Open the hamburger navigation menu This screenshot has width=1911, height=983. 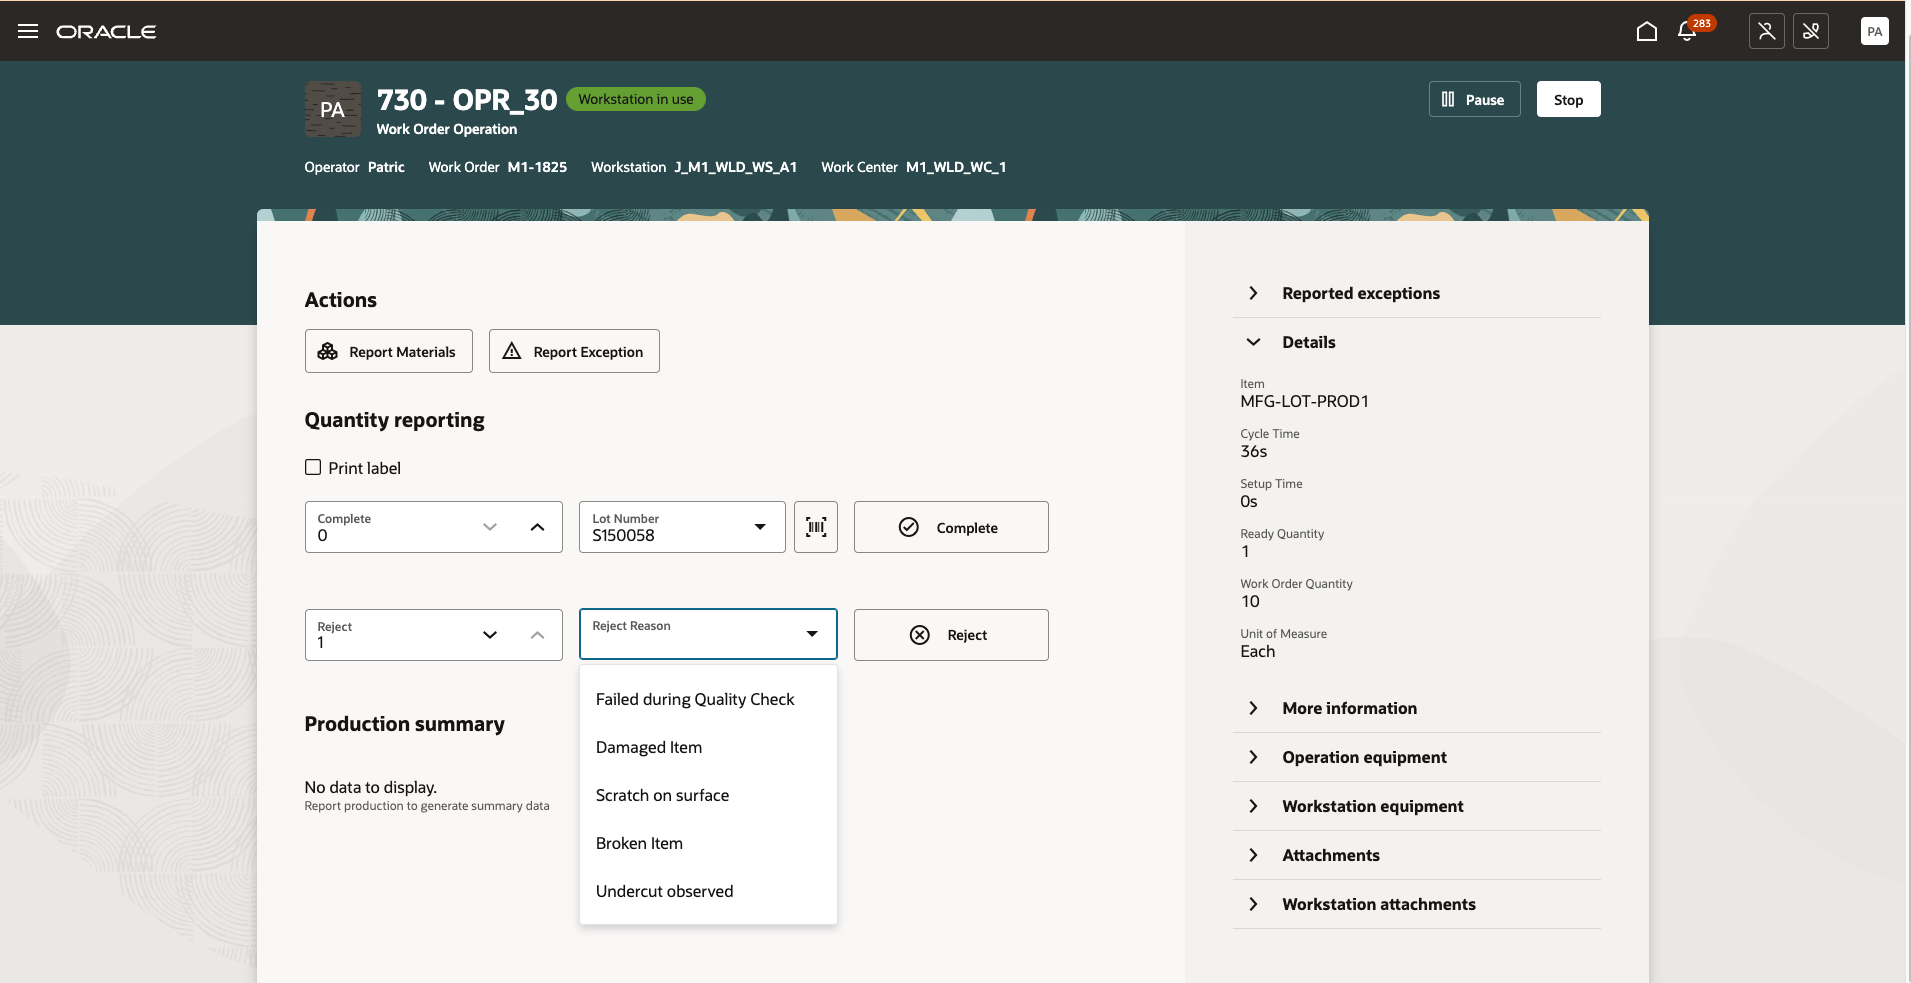pos(28,31)
